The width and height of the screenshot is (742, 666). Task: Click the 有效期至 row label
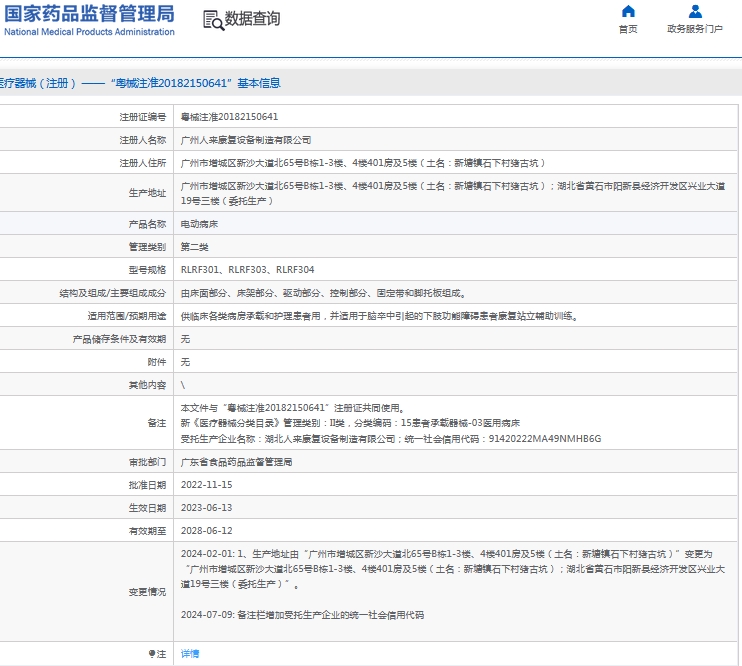click(x=147, y=531)
